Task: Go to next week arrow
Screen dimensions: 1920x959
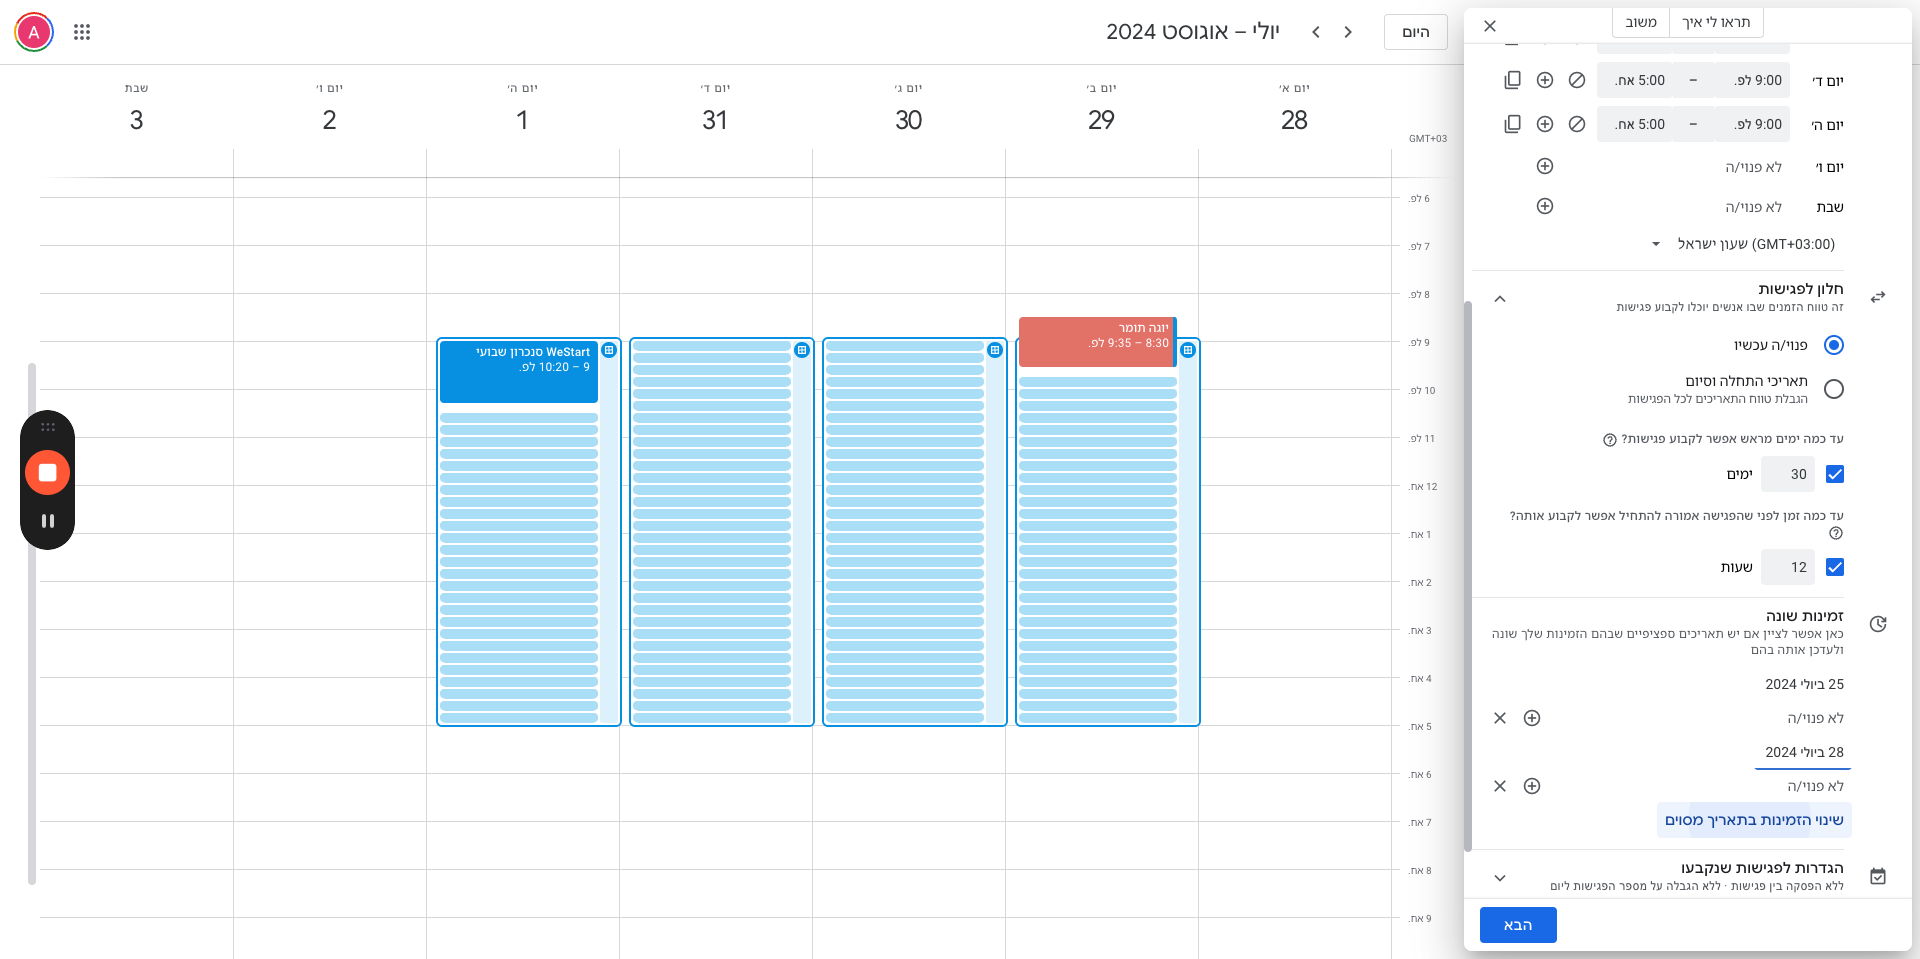Action: click(1316, 32)
